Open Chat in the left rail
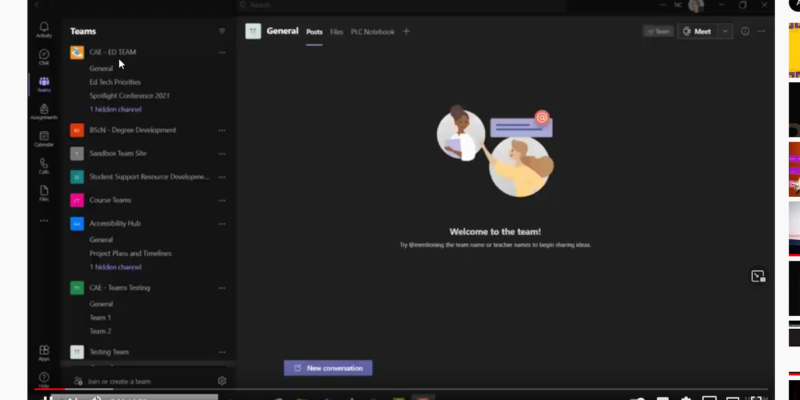This screenshot has width=800, height=400. 44,57
